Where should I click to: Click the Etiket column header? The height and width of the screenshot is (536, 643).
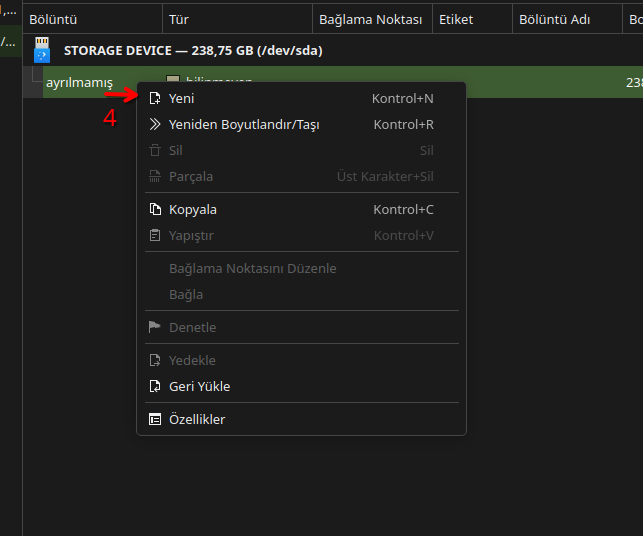pos(456,19)
